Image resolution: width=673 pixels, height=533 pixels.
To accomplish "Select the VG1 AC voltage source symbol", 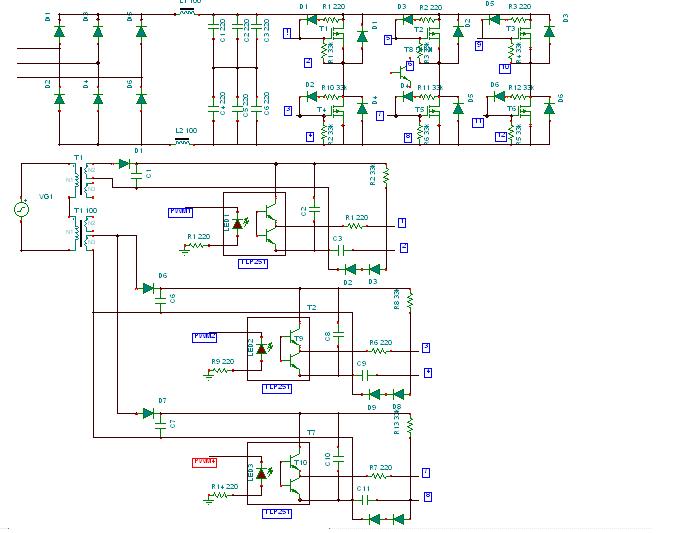I will click(x=21, y=209).
